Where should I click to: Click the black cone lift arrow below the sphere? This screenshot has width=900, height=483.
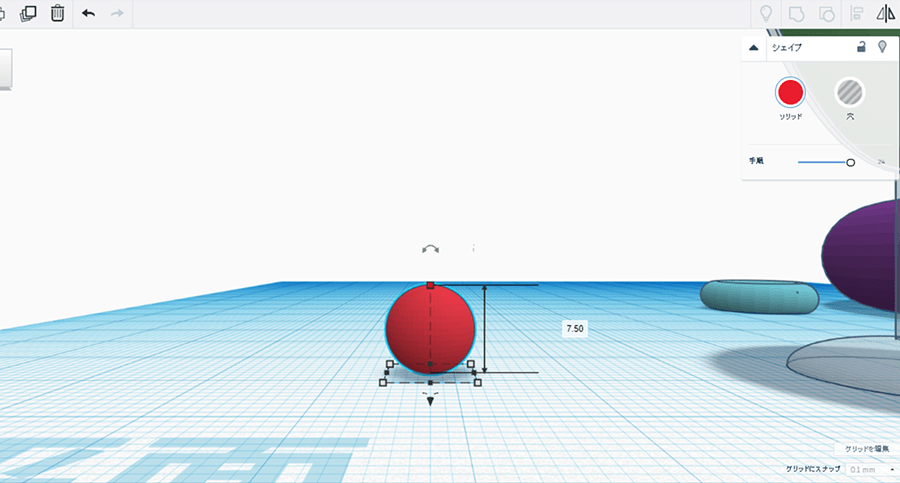(x=430, y=400)
